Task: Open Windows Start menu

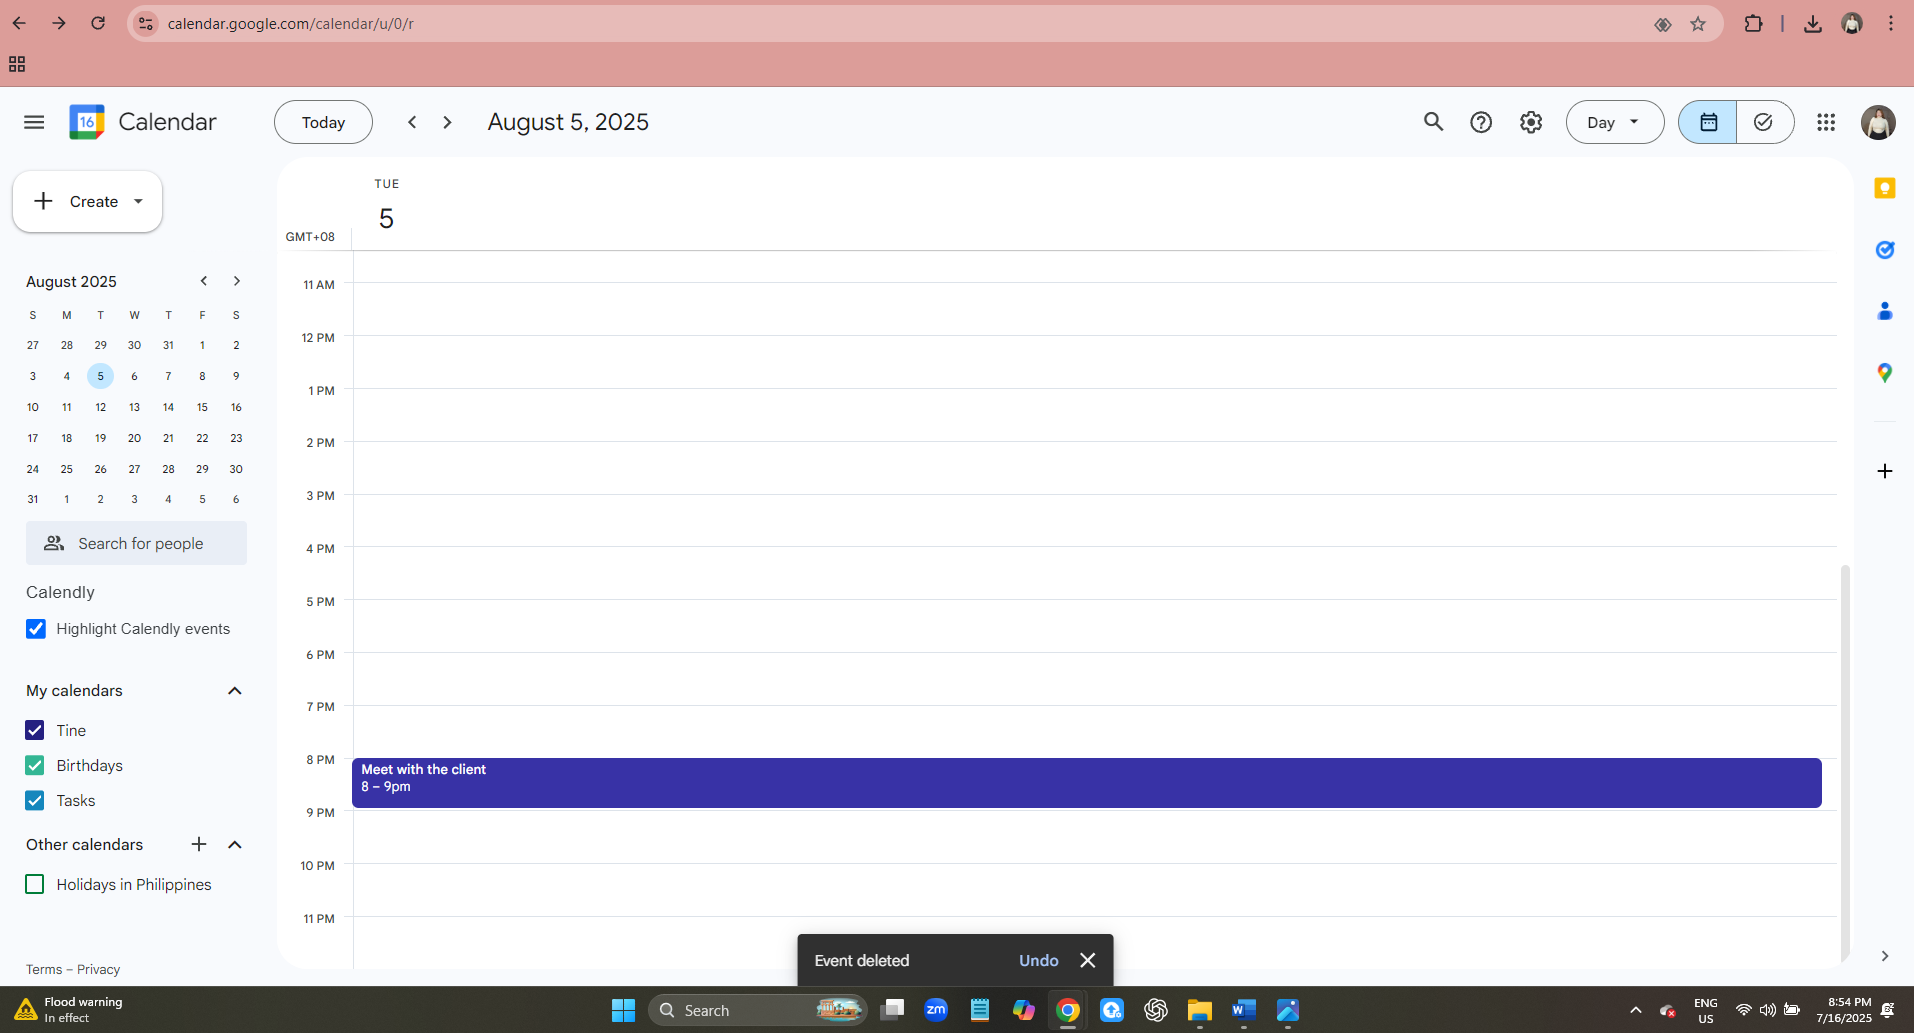Action: (x=623, y=1010)
